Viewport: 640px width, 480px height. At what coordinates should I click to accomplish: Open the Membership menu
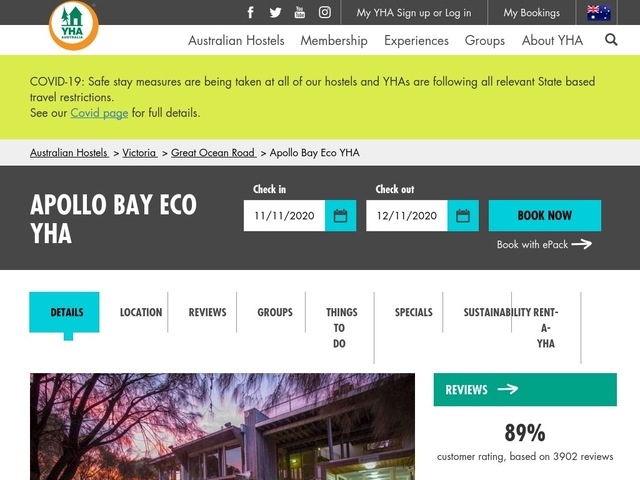click(x=334, y=40)
